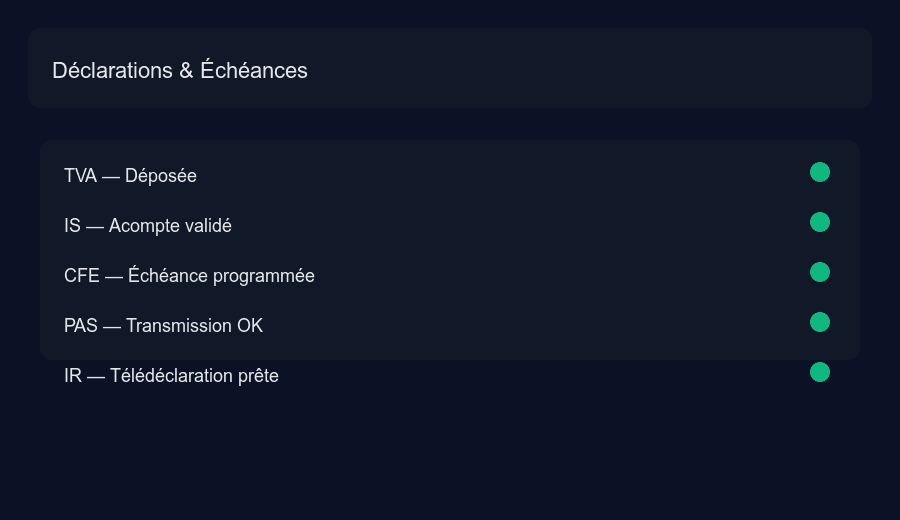Click the green status dot for TVA

click(x=820, y=173)
